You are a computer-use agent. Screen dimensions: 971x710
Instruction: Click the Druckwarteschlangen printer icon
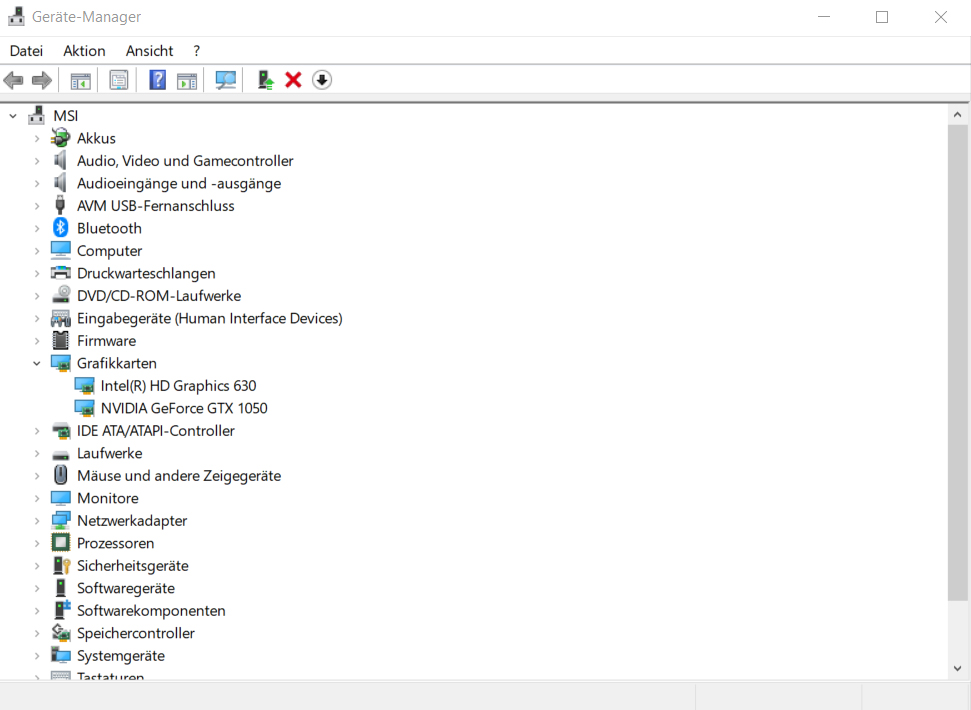[61, 273]
